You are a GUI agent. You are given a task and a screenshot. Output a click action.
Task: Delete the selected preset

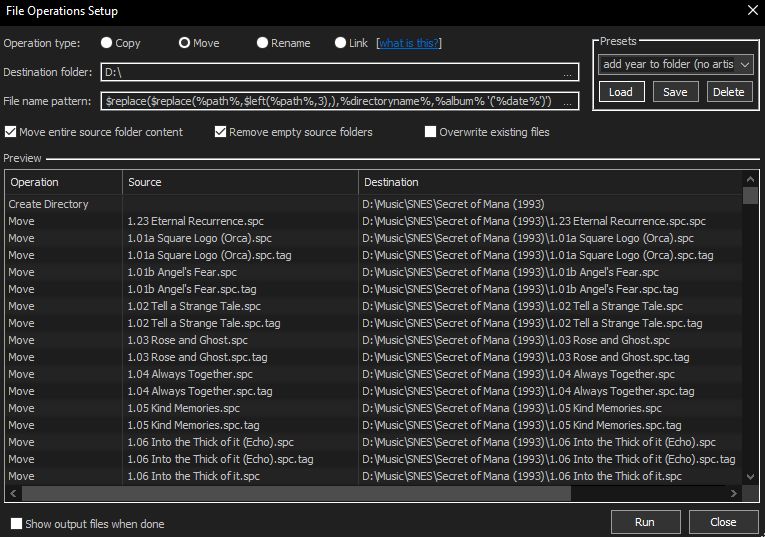[x=729, y=92]
